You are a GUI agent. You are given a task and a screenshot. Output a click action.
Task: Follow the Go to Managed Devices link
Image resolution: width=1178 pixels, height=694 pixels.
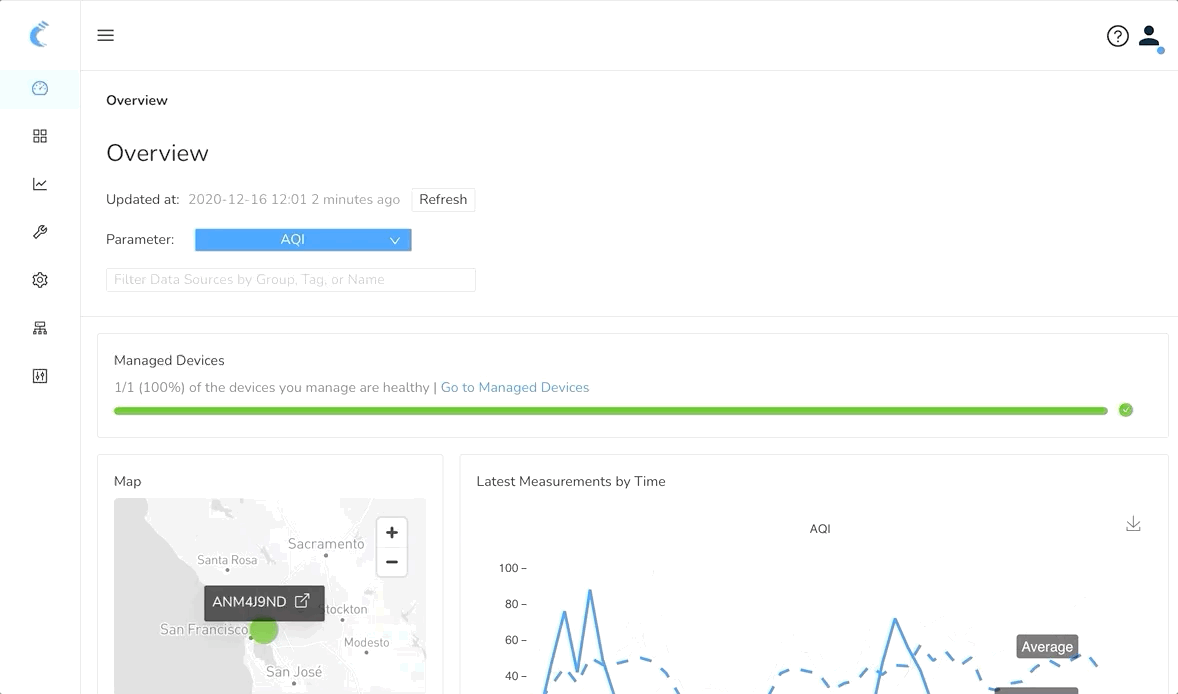[x=514, y=387]
